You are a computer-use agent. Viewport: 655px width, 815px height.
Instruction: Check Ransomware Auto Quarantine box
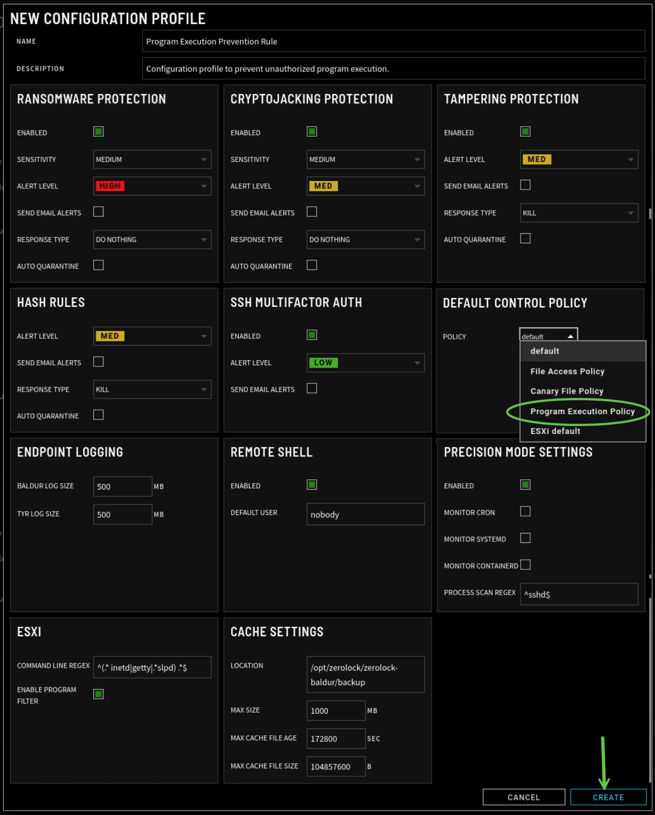(98, 265)
